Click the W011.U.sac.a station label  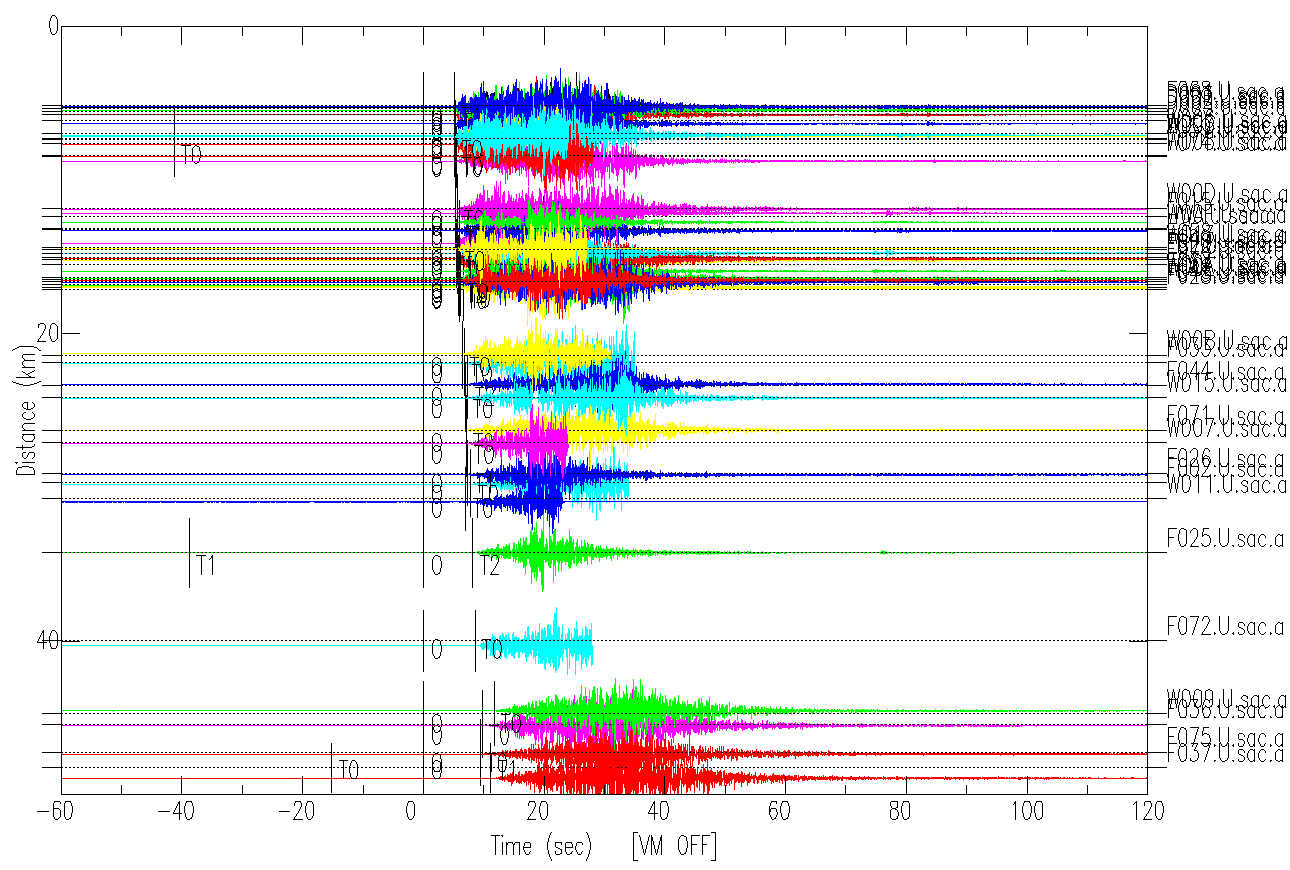[1225, 486]
